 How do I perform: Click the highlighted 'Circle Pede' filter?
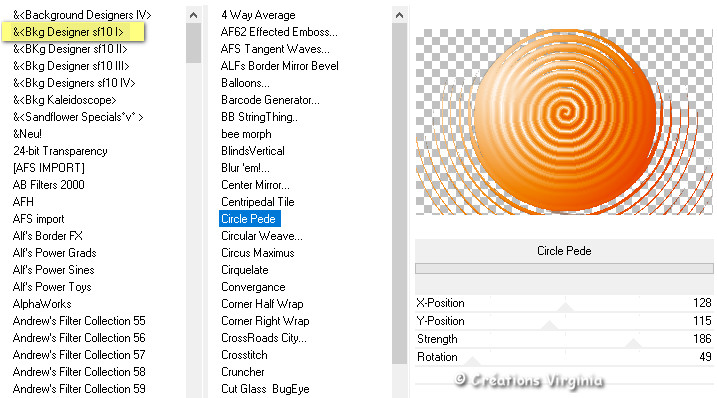(250, 219)
